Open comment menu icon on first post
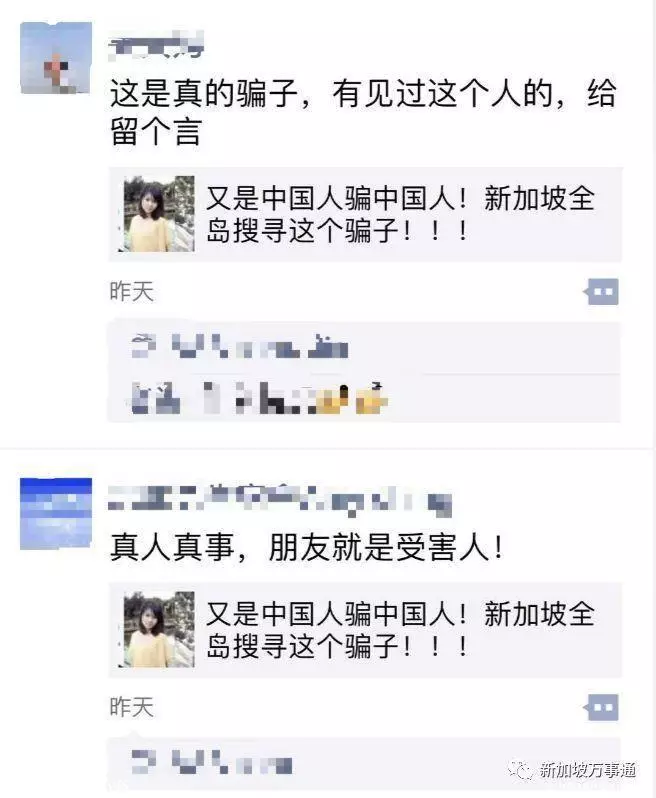The height and width of the screenshot is (798, 656). 602,292
